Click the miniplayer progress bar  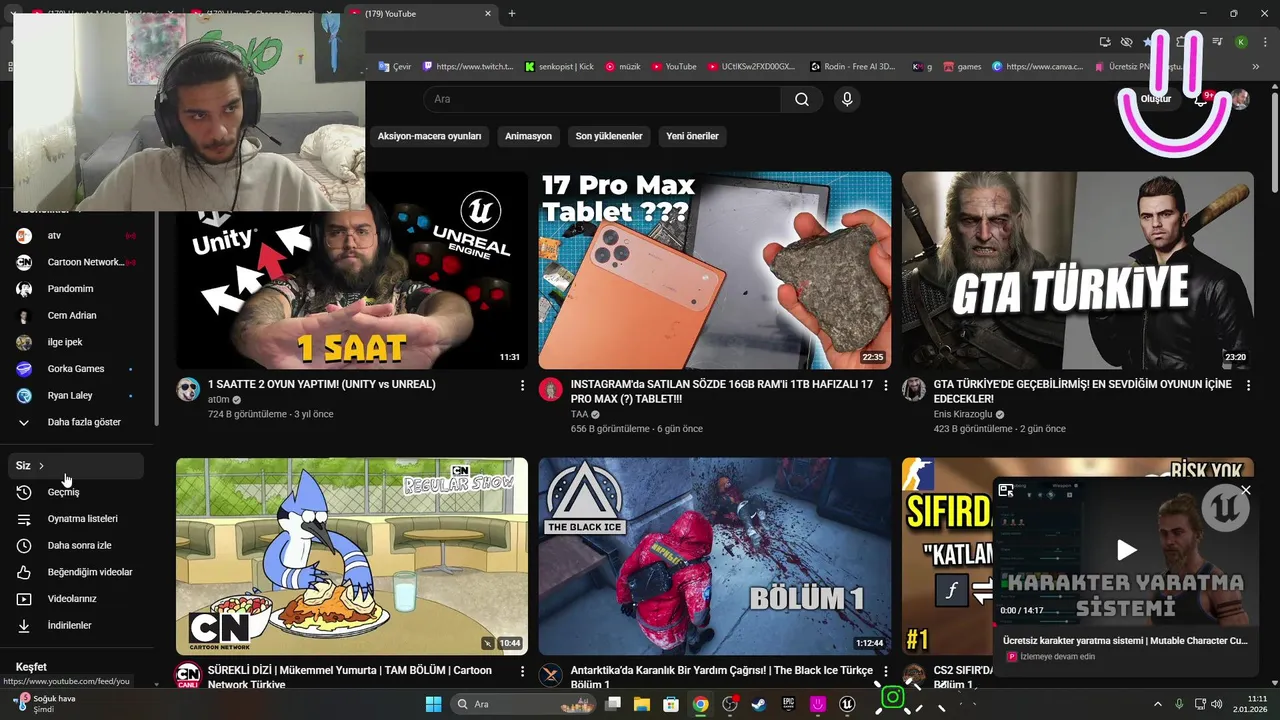click(x=1126, y=624)
